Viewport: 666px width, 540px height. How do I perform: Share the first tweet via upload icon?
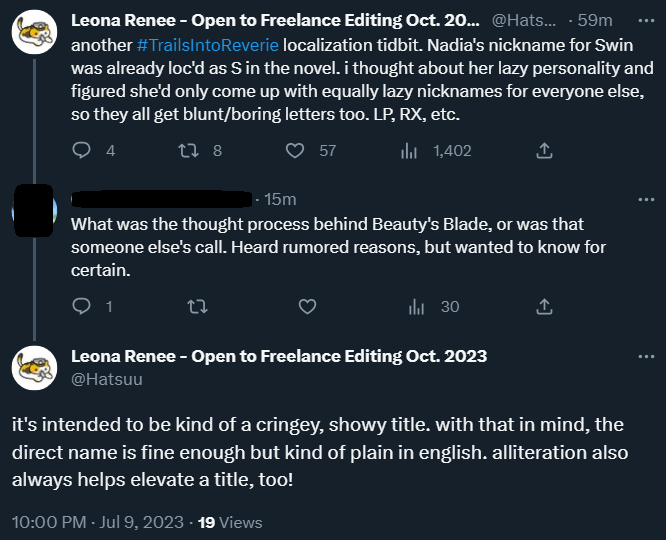[x=544, y=150]
